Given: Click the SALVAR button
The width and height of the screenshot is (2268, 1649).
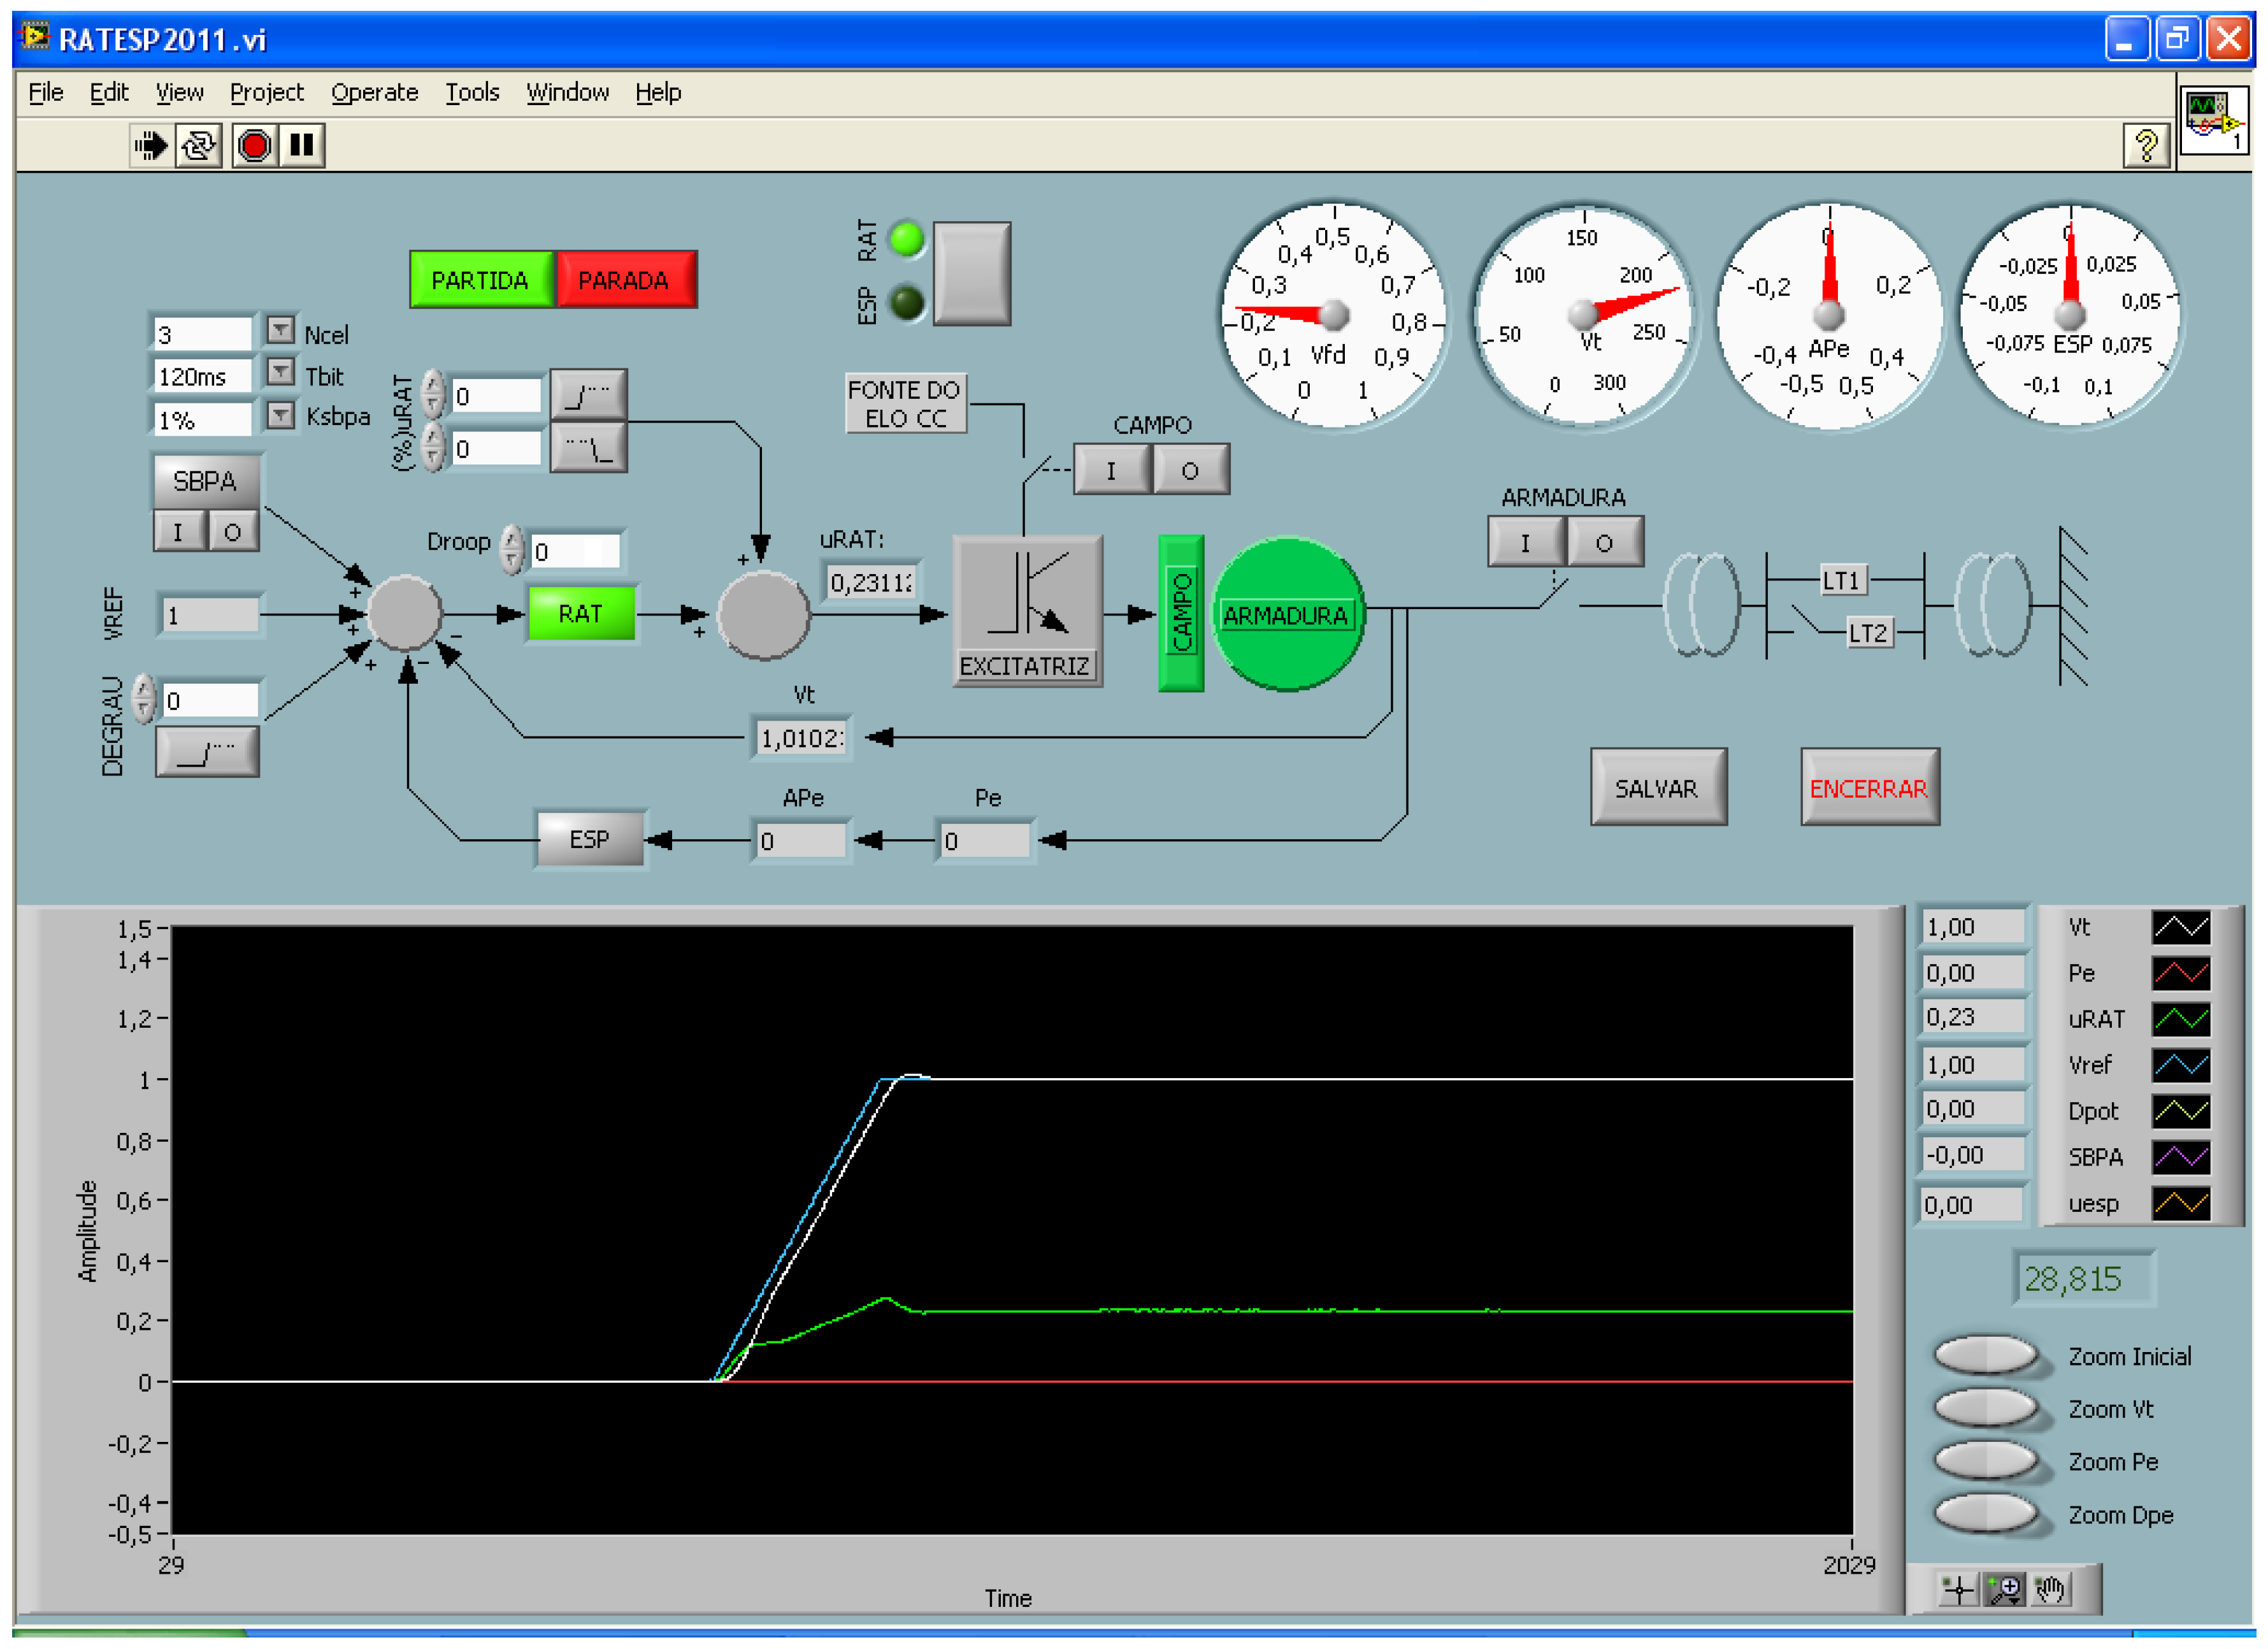Looking at the screenshot, I should (x=1657, y=788).
